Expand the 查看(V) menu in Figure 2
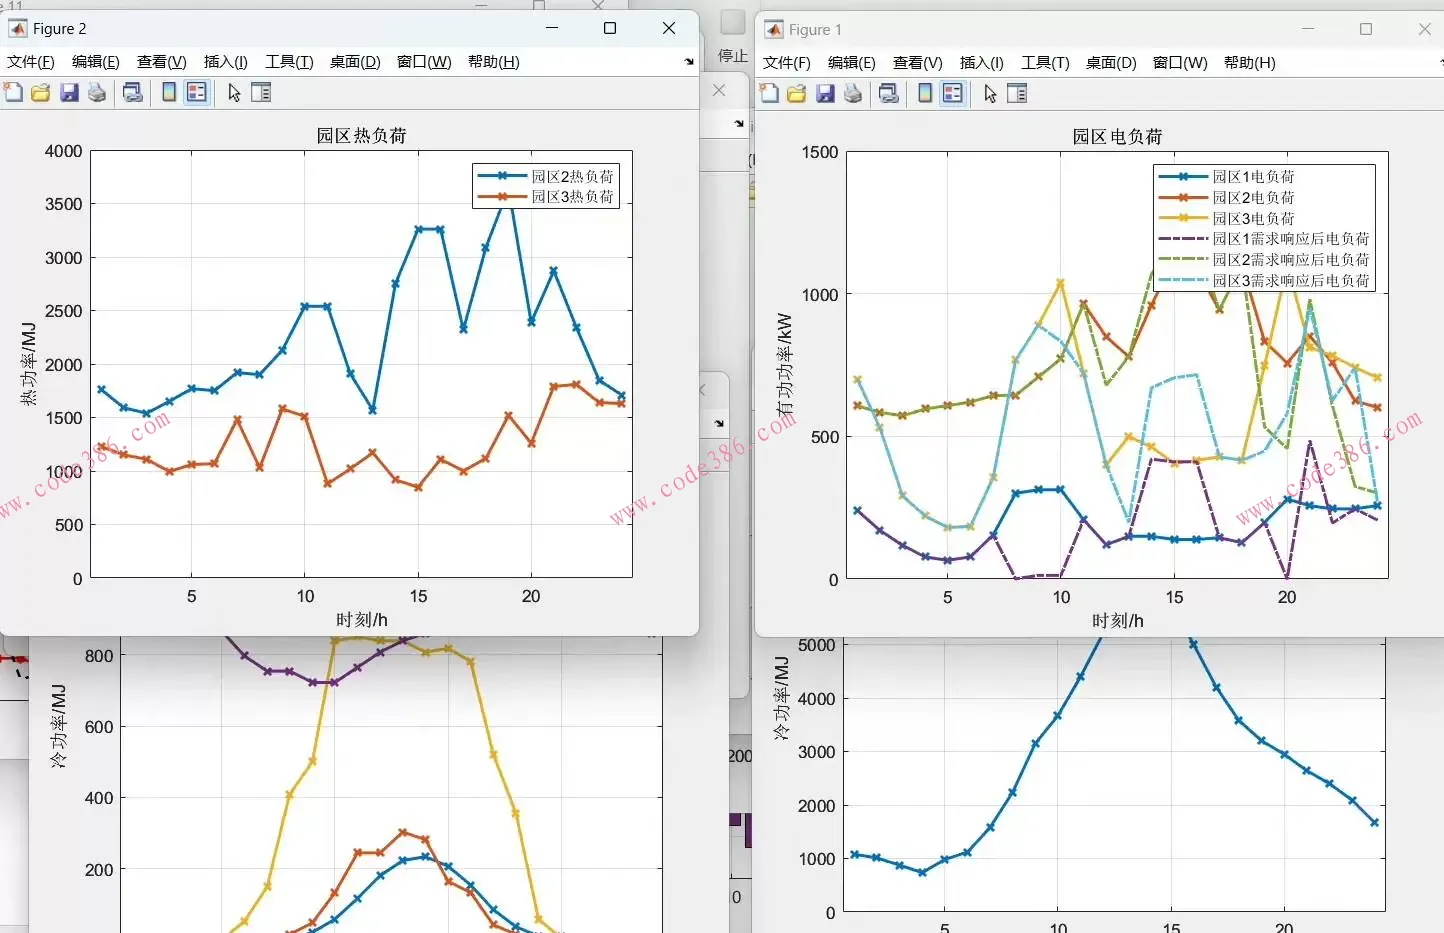Viewport: 1444px width, 933px height. click(161, 62)
